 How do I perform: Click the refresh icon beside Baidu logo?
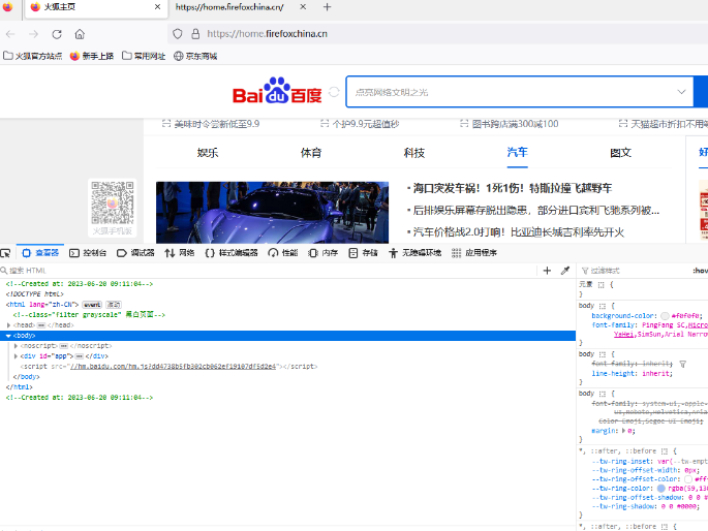tap(334, 92)
